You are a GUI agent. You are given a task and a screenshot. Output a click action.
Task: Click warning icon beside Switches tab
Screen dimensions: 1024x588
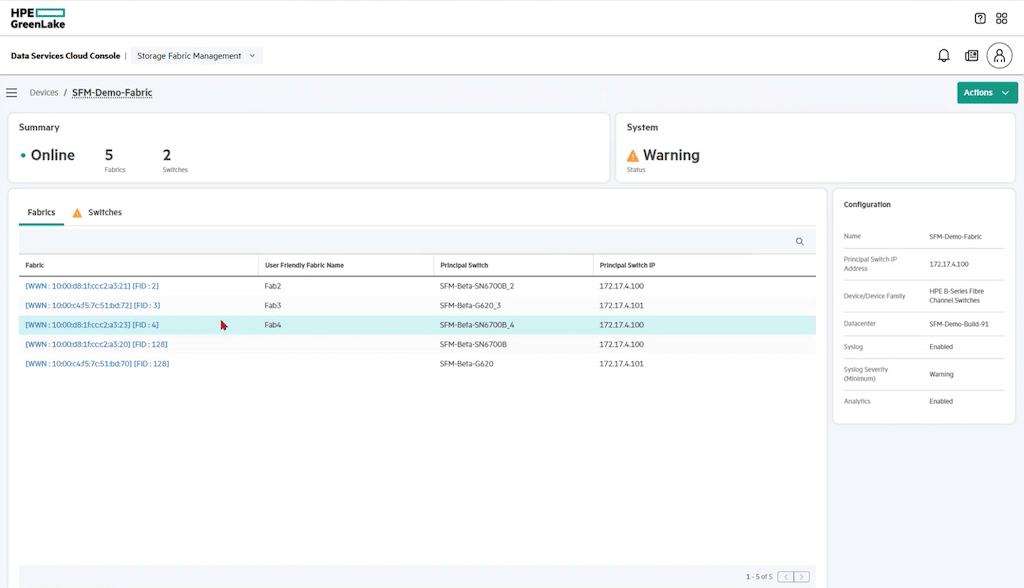coord(77,212)
